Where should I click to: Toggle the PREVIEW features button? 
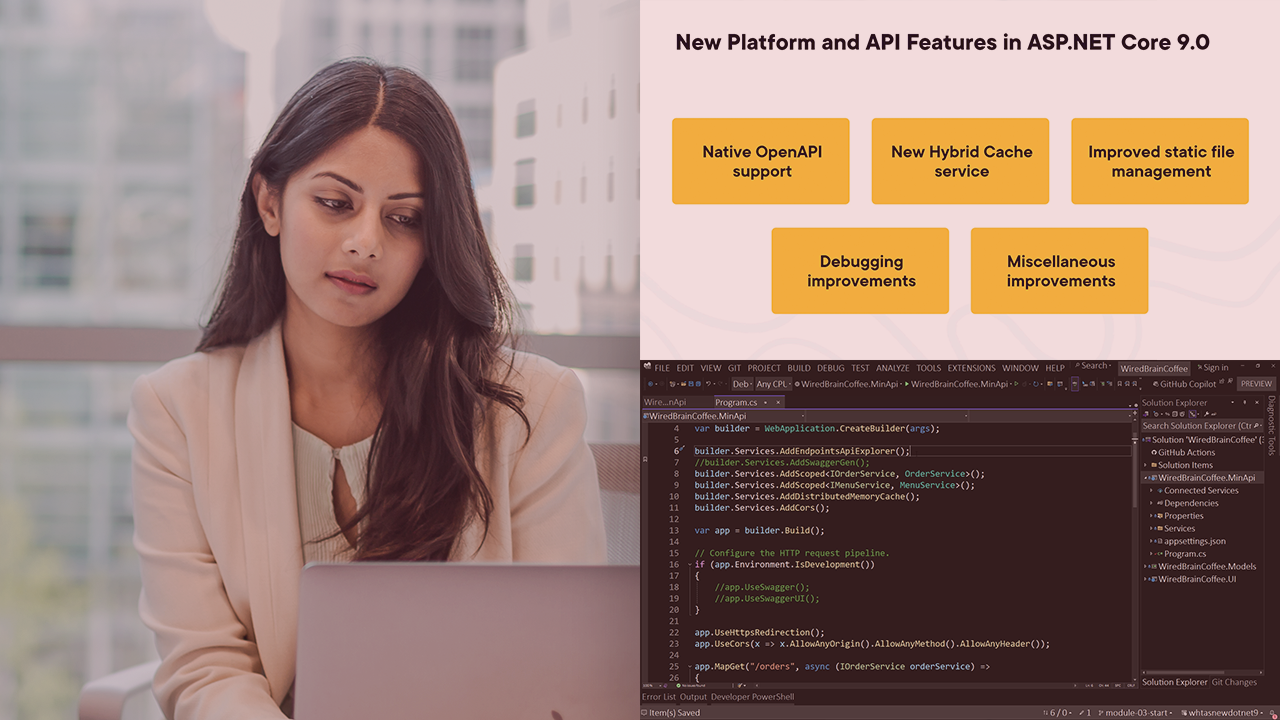tap(1256, 384)
